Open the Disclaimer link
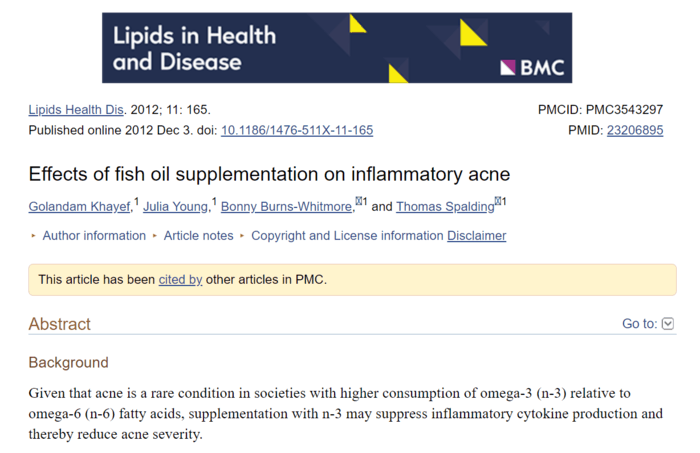Screen dimensions: 700x453 476,236
